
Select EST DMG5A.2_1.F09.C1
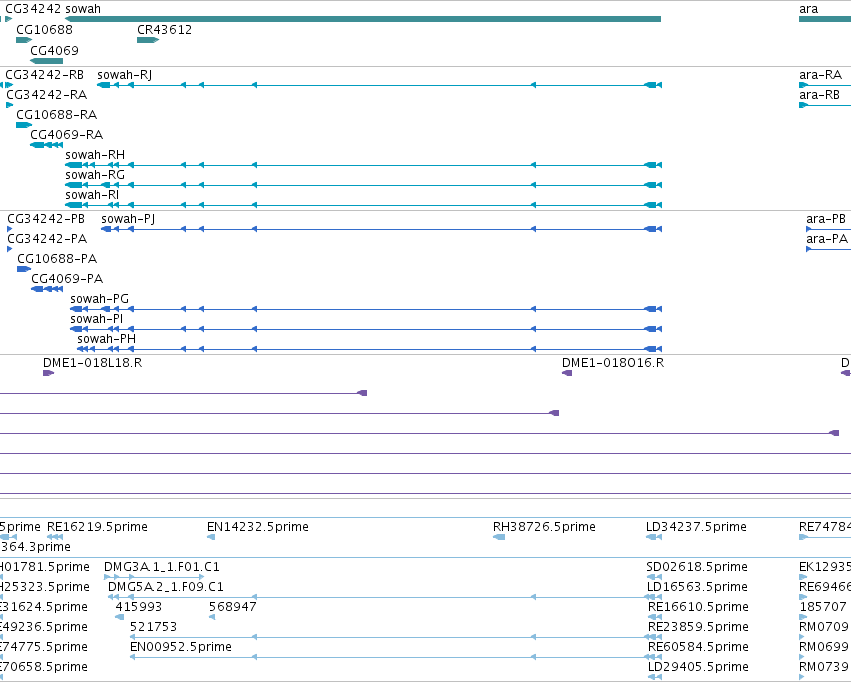[x=385, y=597]
